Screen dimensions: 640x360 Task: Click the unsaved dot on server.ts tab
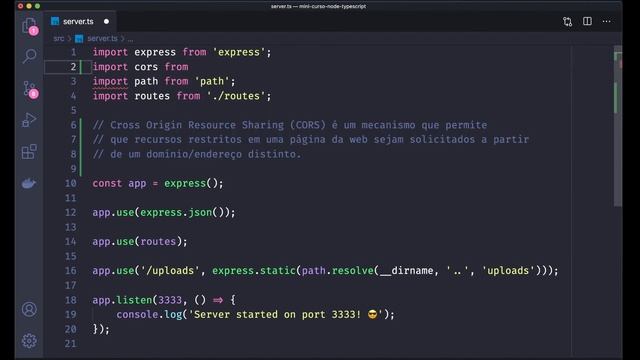pyautogui.click(x=106, y=21)
